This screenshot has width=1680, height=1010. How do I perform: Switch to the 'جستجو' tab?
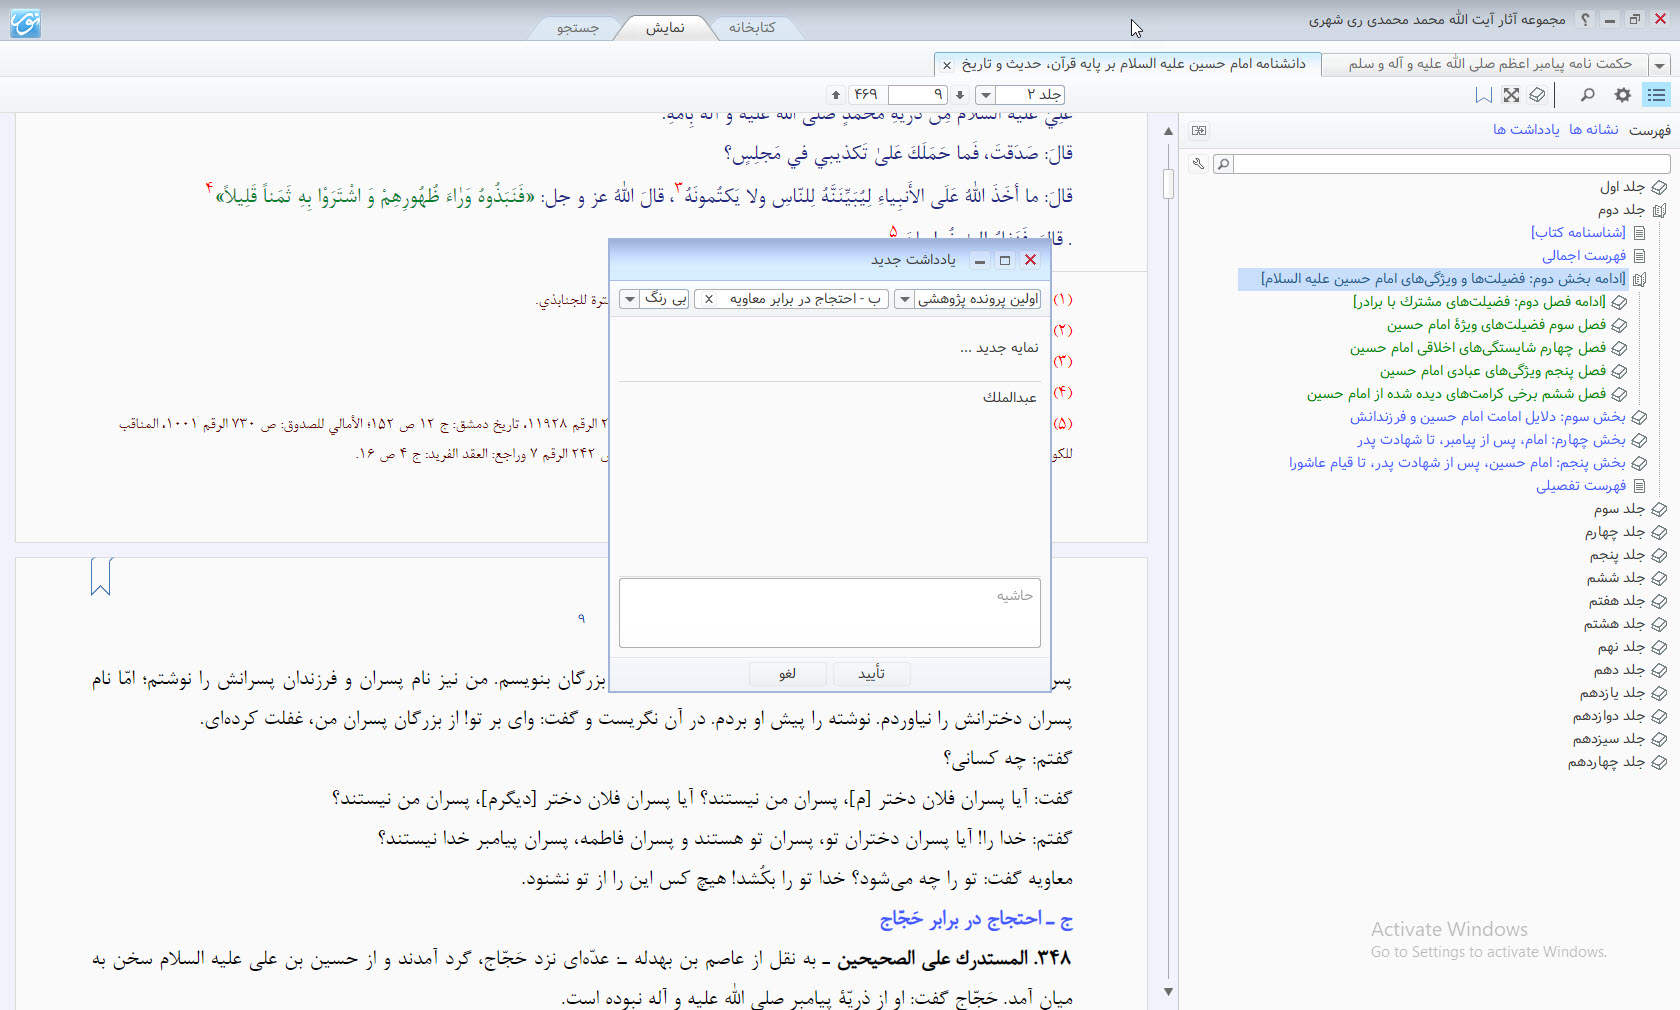(x=577, y=28)
